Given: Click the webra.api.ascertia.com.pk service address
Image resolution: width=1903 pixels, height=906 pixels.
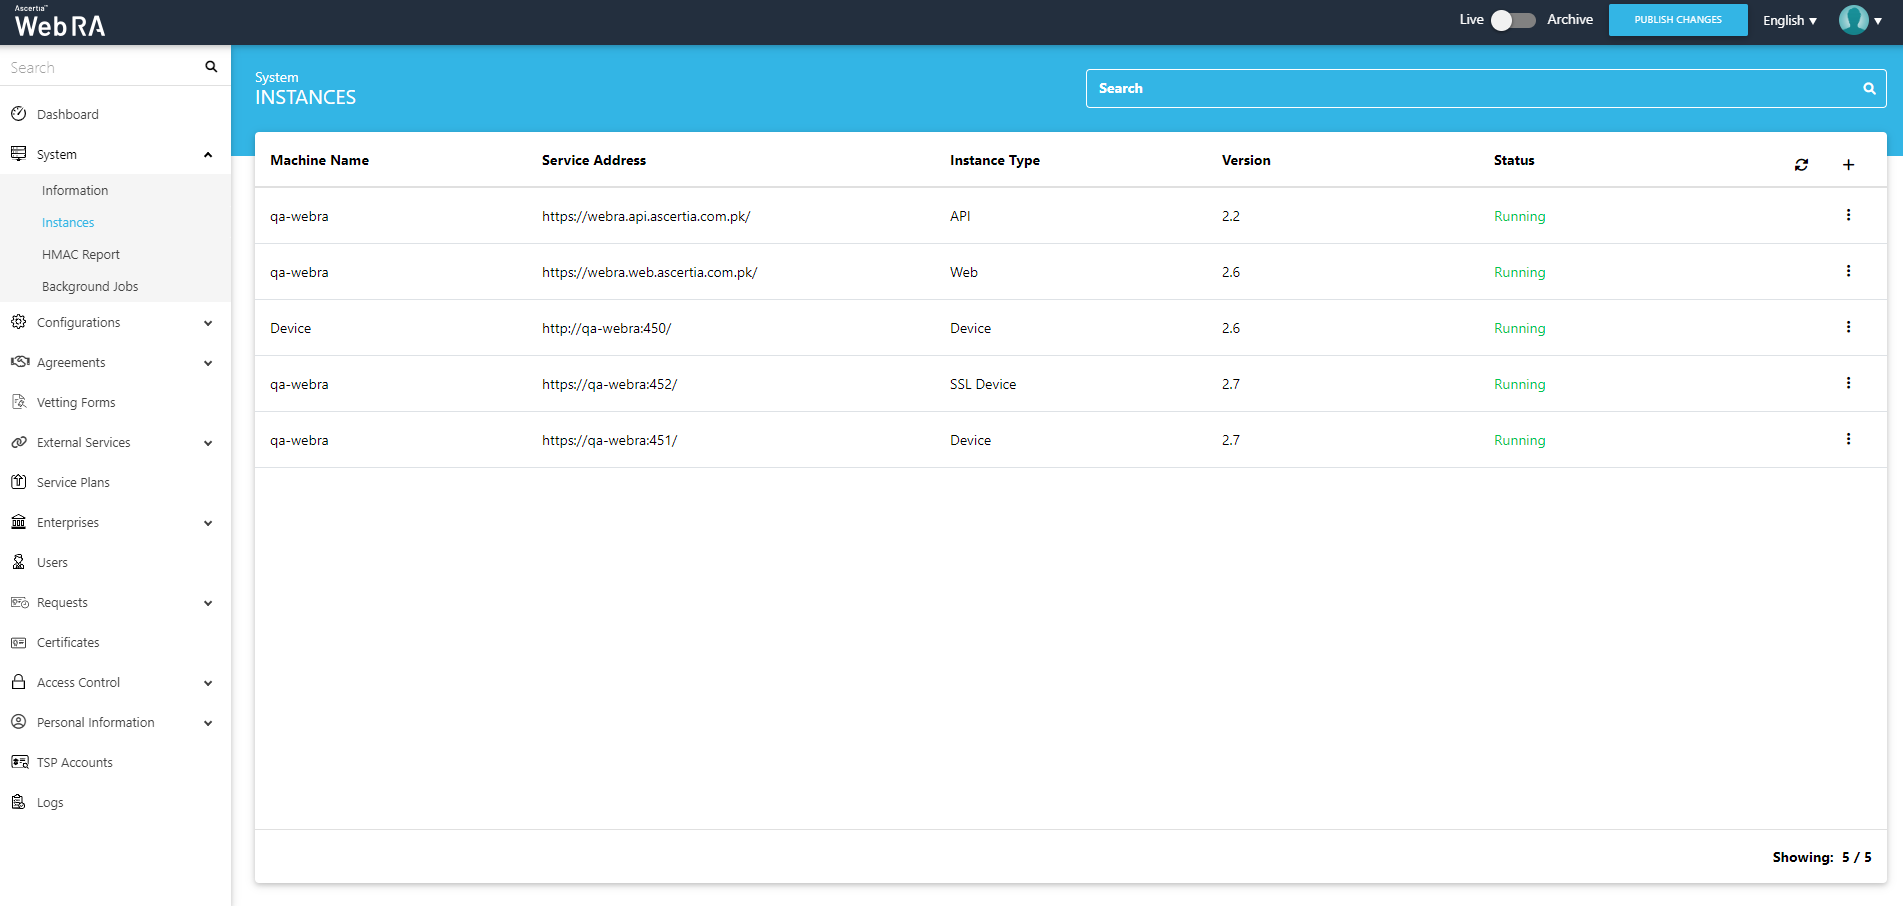Looking at the screenshot, I should click(646, 216).
